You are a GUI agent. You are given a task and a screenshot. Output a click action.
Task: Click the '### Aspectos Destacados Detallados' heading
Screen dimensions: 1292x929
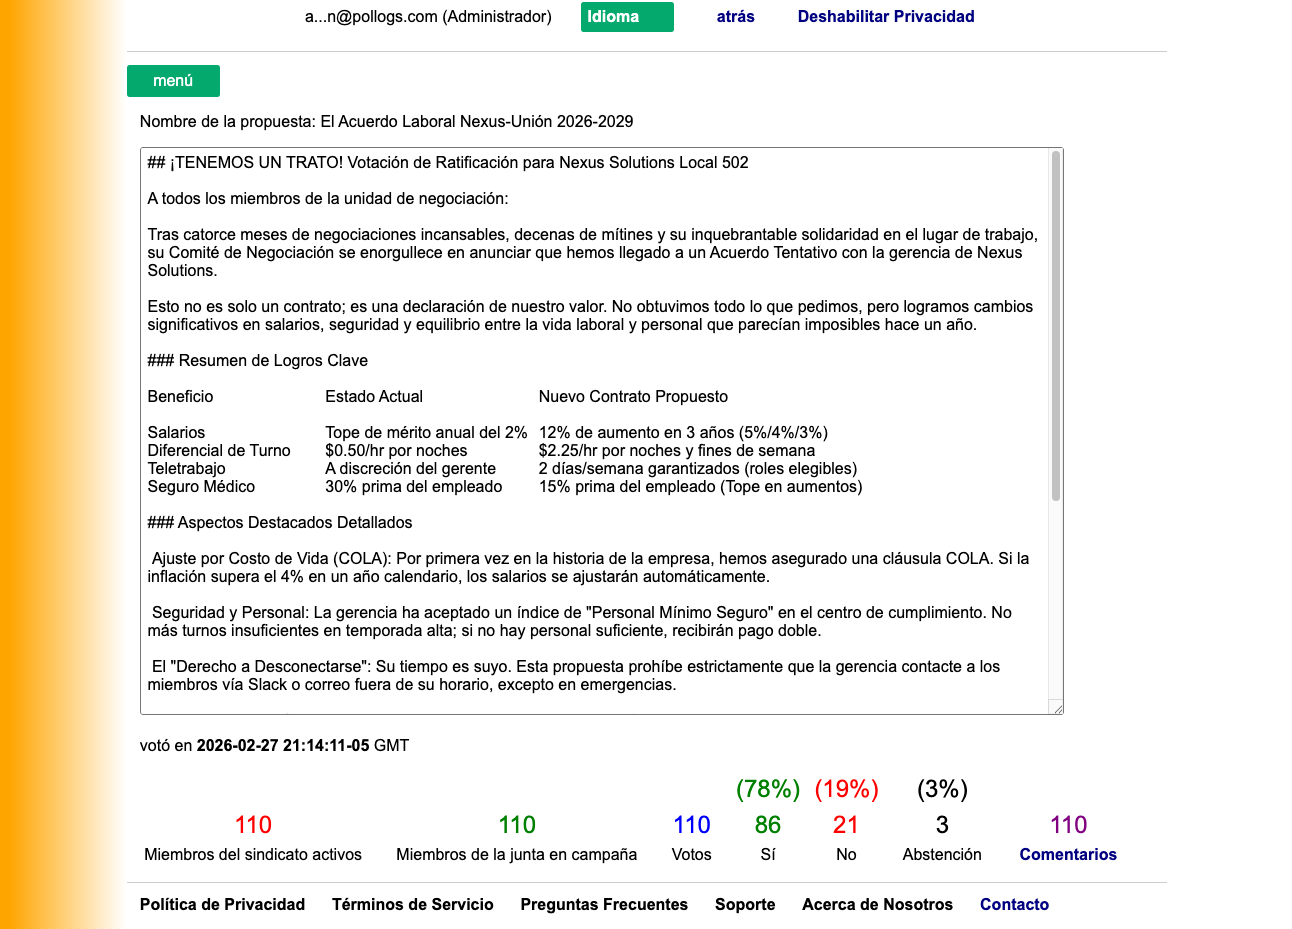[x=280, y=523]
